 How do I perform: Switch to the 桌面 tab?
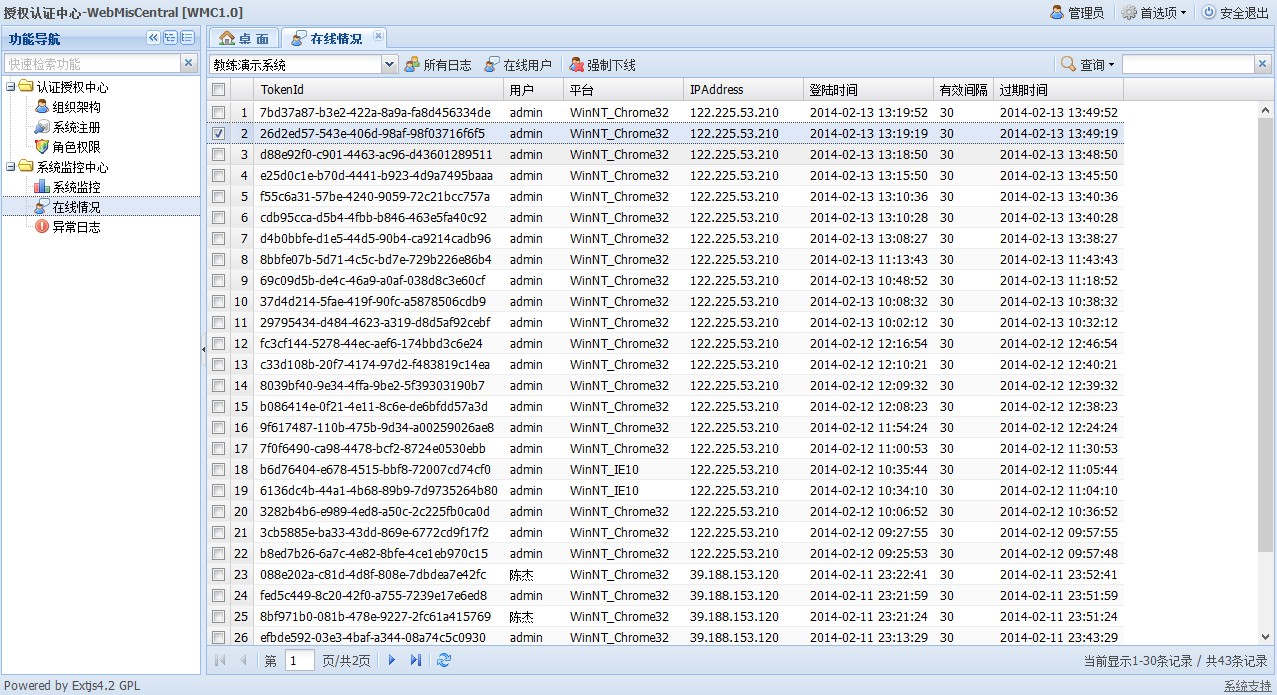[x=244, y=38]
